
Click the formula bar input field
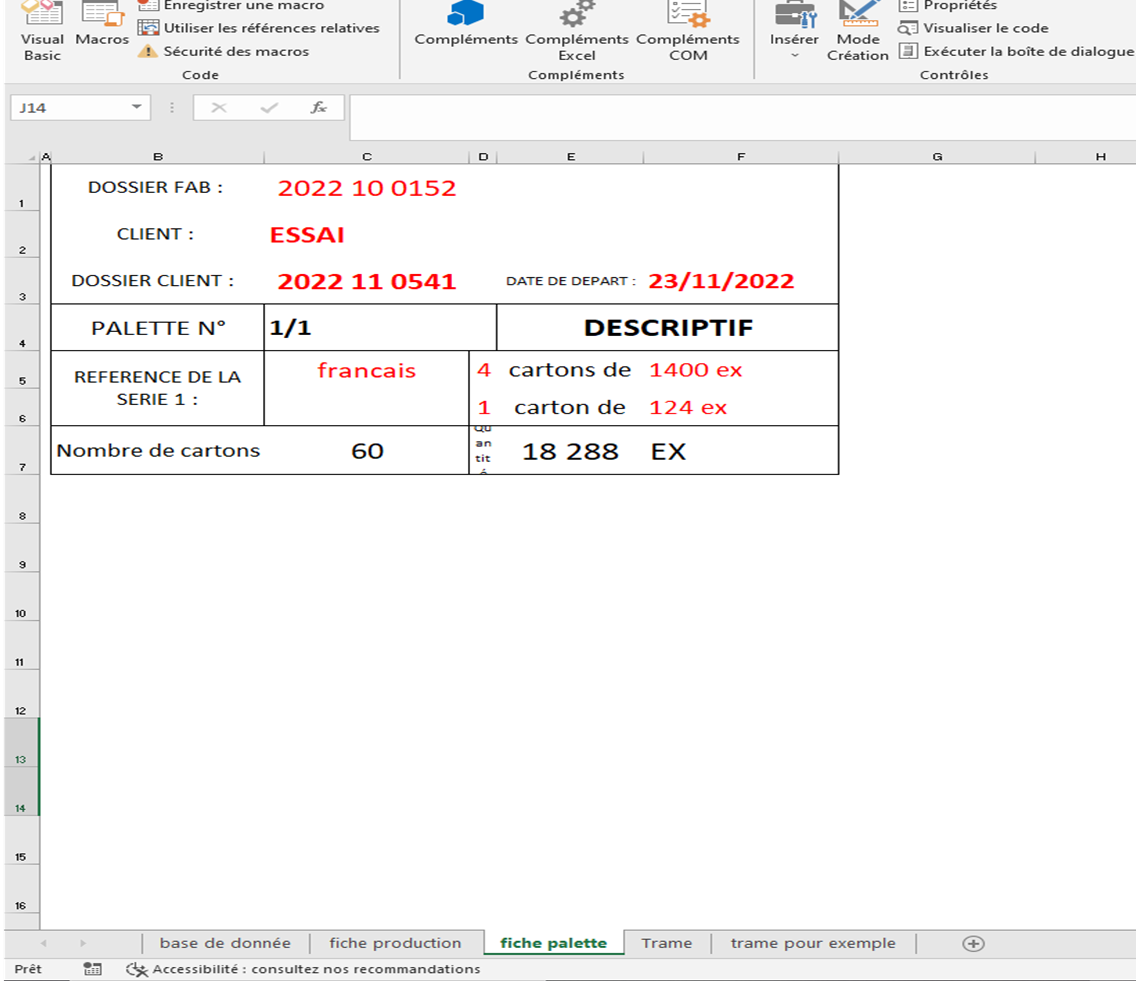740,117
